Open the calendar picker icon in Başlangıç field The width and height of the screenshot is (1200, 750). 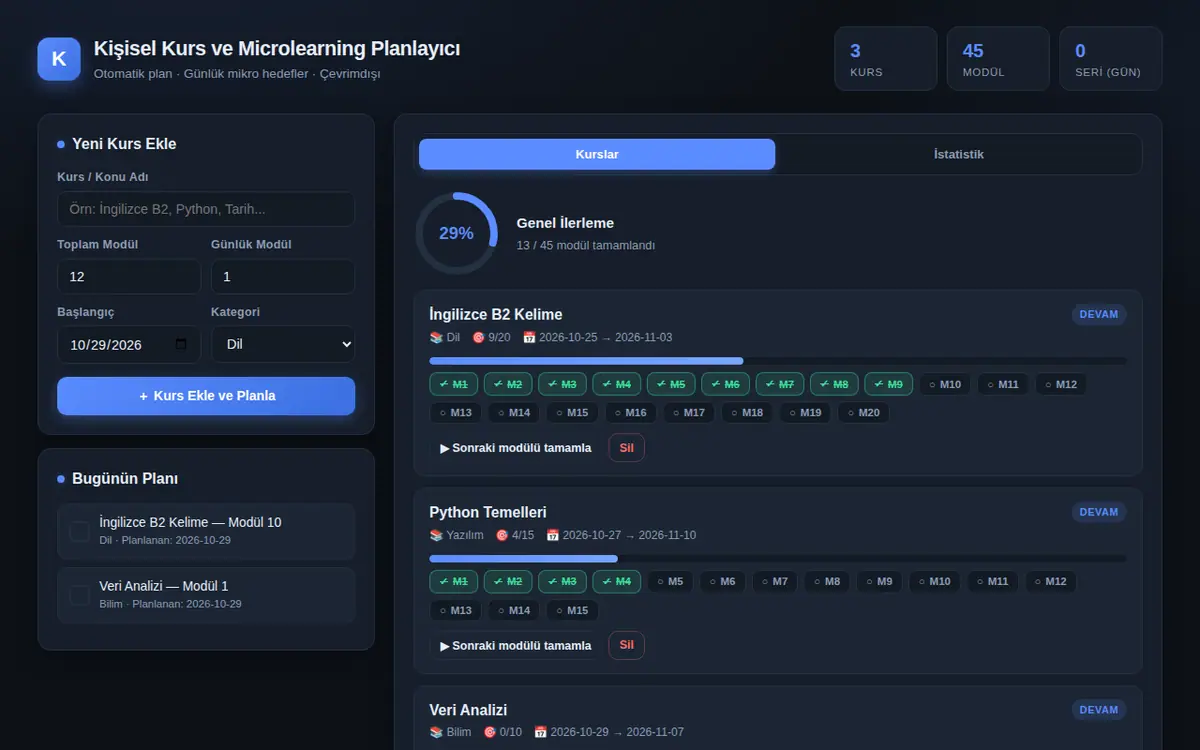(181, 344)
